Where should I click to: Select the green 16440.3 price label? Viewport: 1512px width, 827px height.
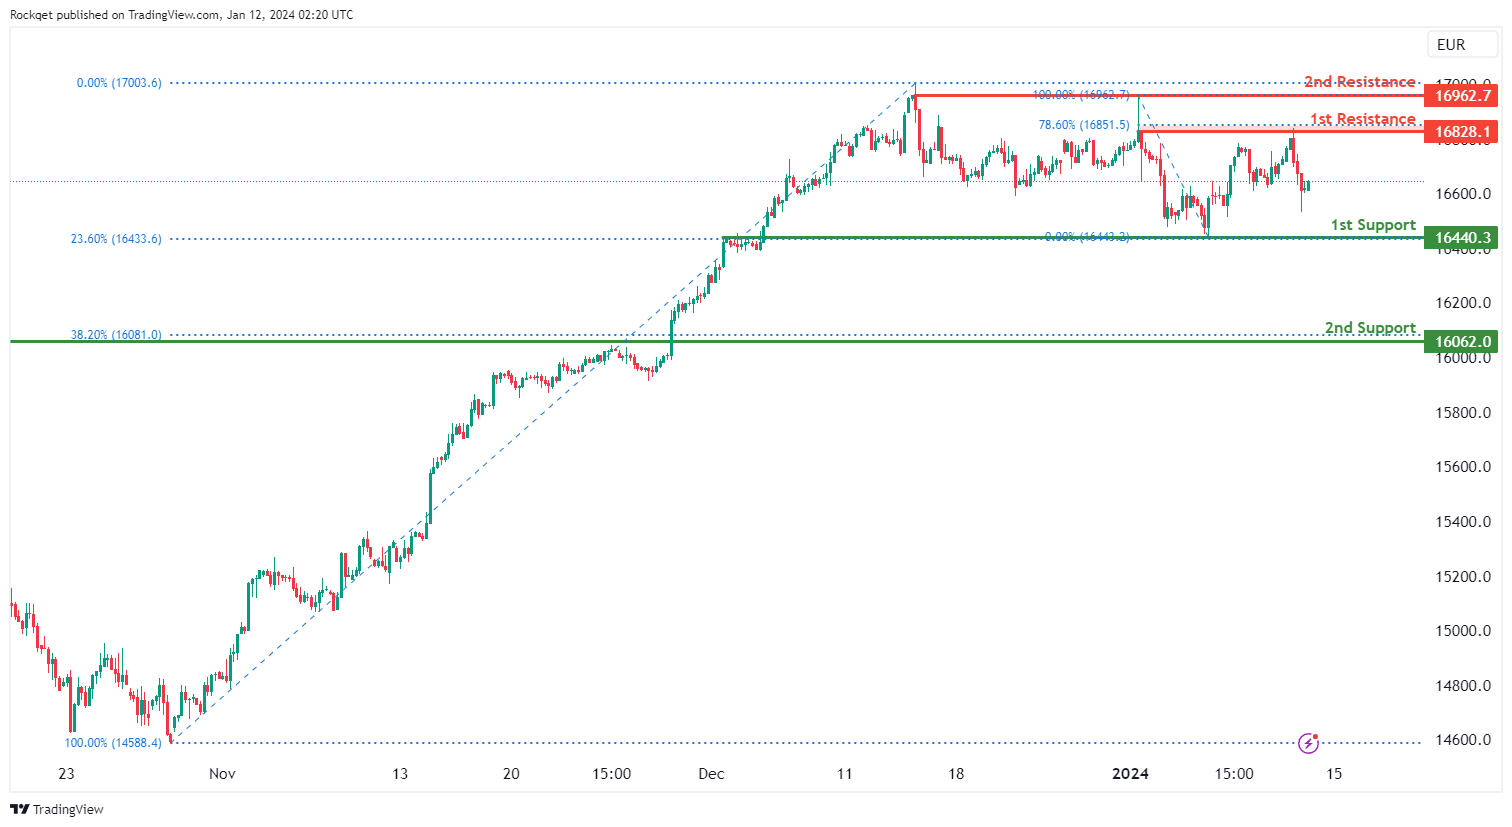[1462, 238]
